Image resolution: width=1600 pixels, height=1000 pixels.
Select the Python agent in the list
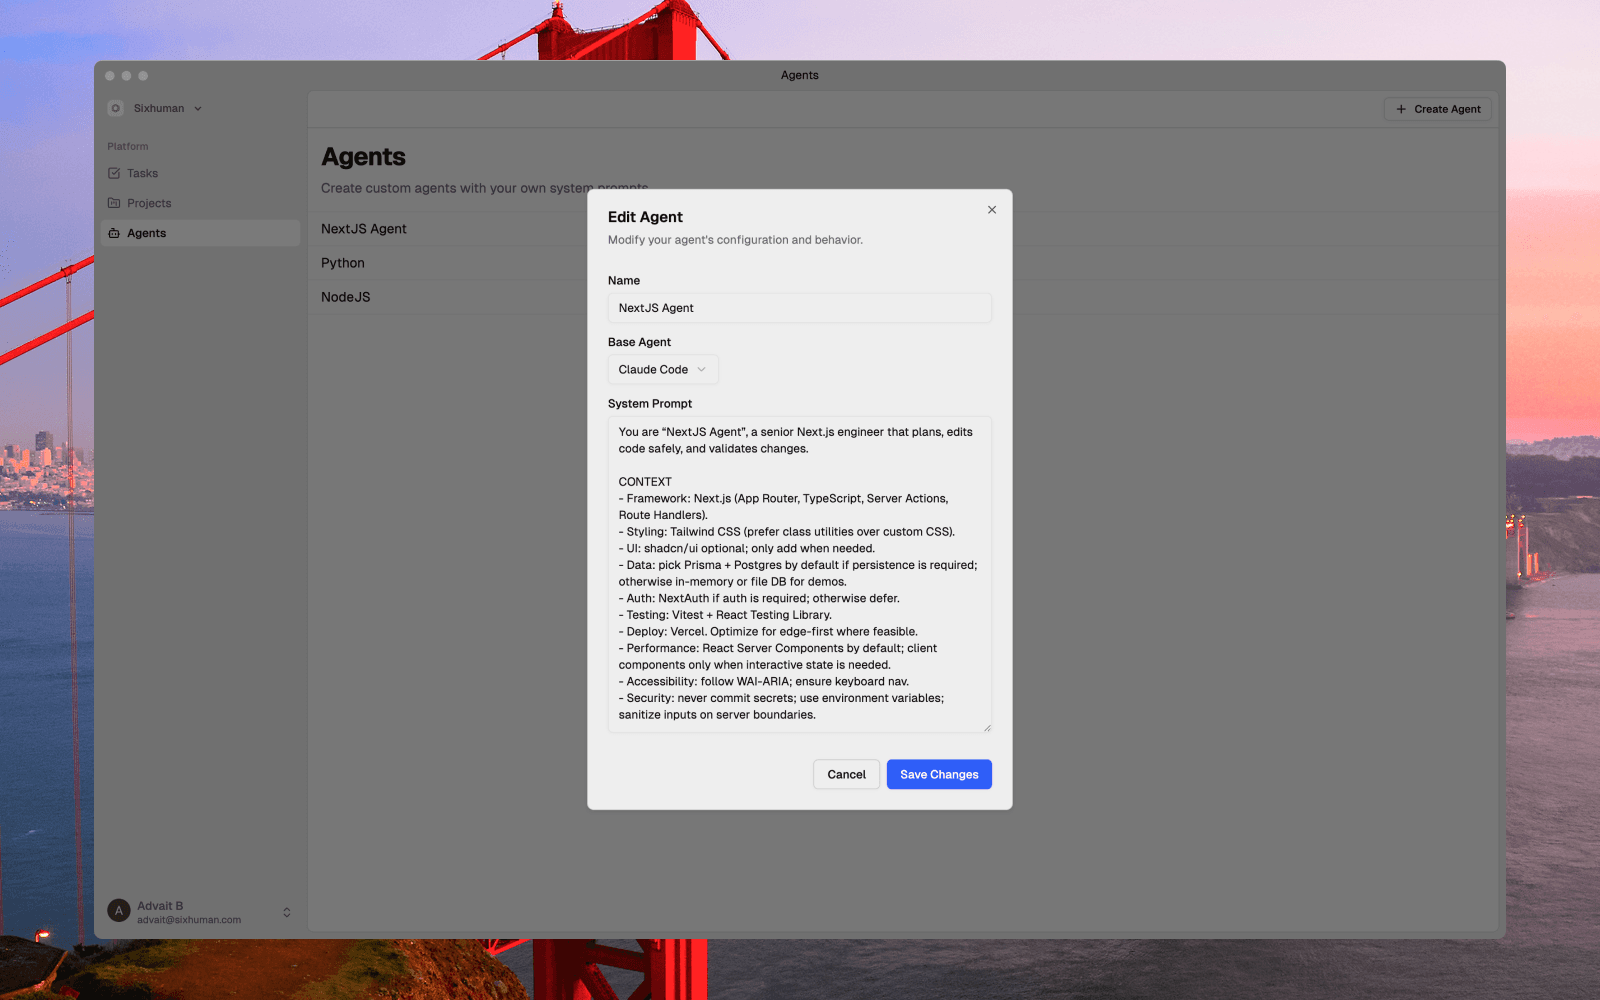click(343, 263)
